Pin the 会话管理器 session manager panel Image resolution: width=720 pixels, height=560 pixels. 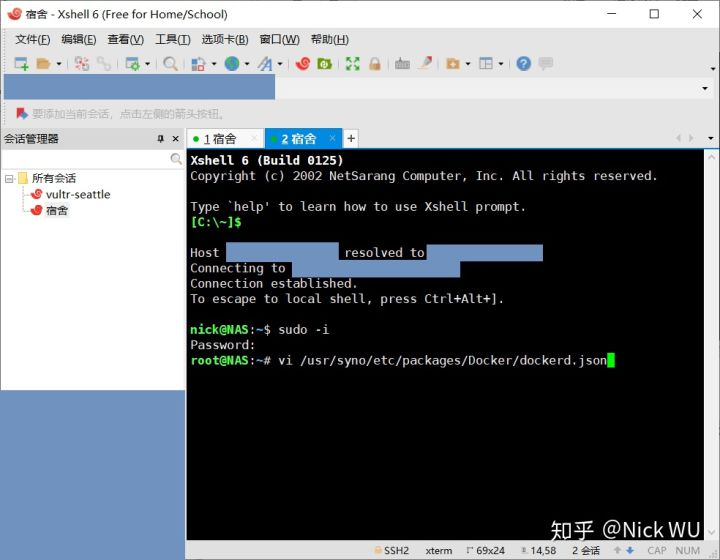click(x=160, y=139)
